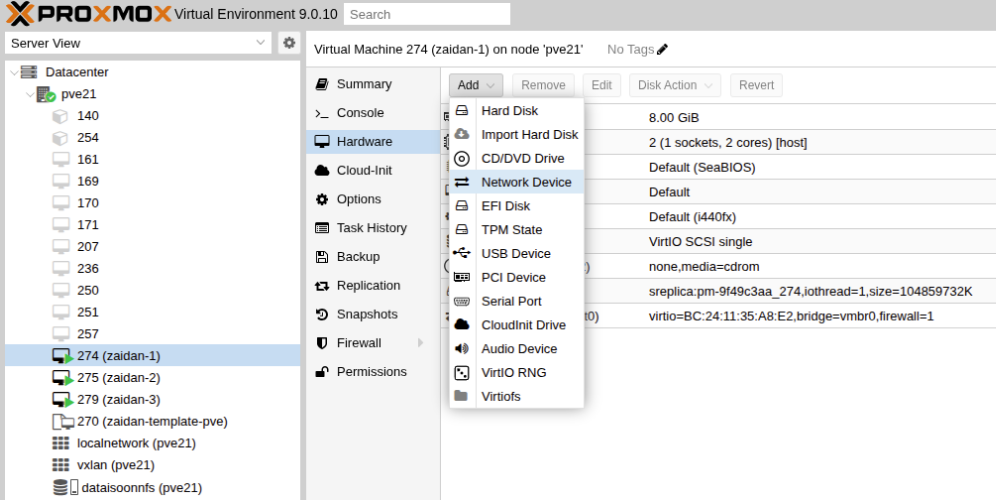The width and height of the screenshot is (996, 500).
Task: Click the USB Device icon in menu
Action: [461, 254]
